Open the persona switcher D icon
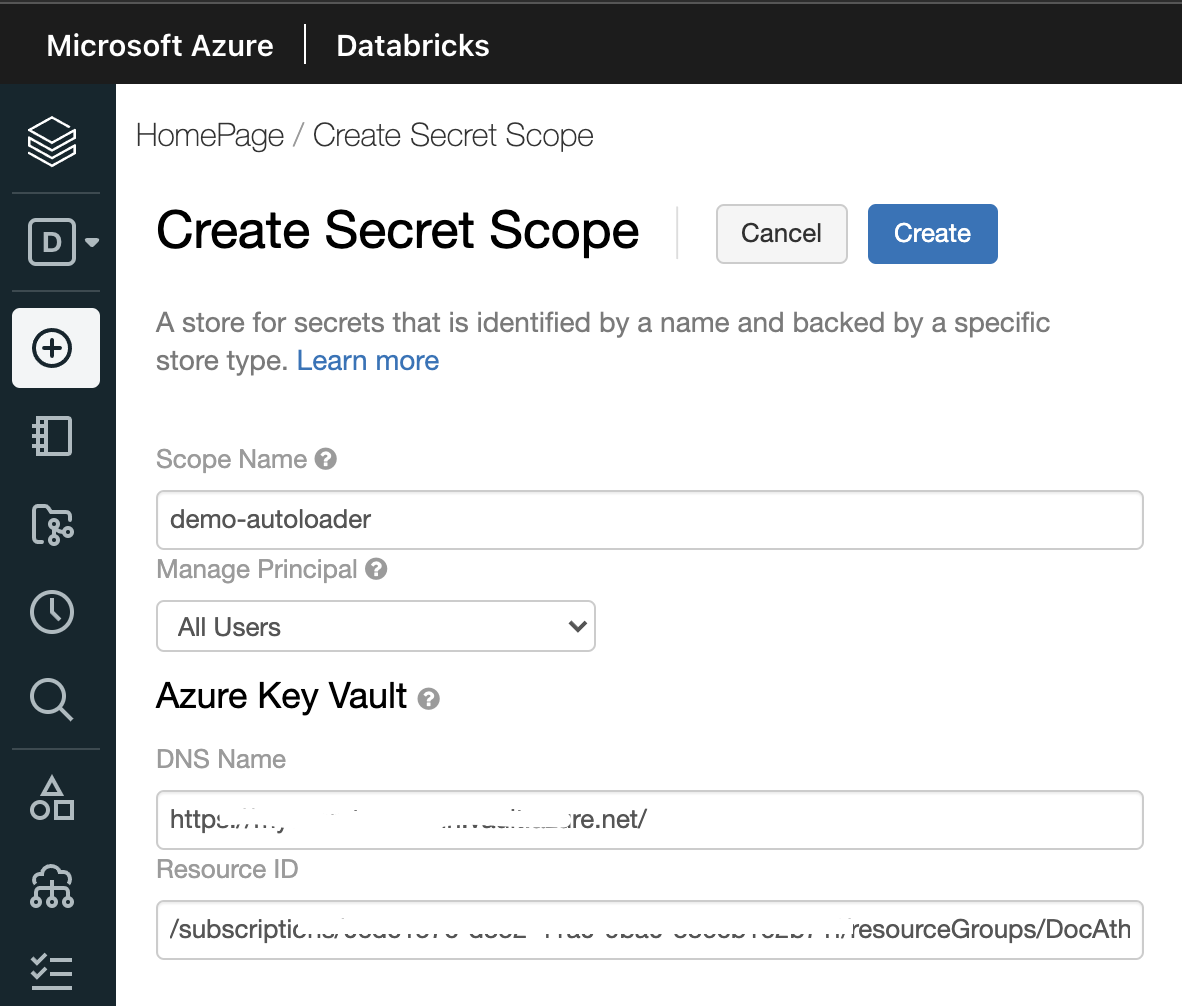 click(63, 242)
